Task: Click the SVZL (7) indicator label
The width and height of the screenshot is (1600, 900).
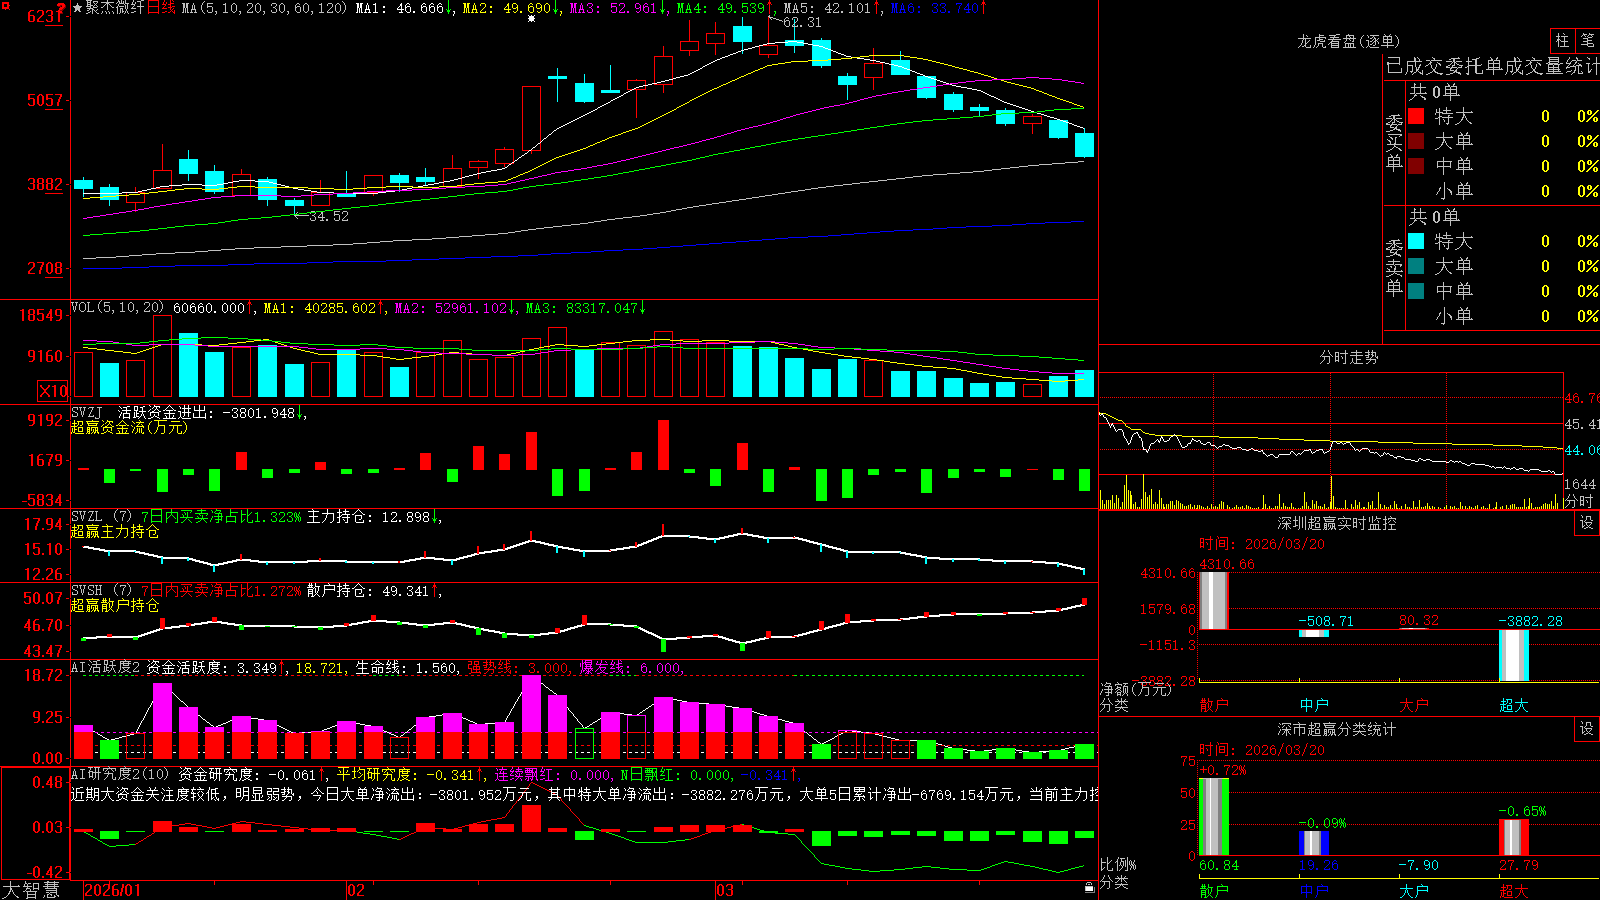Action: (x=102, y=517)
